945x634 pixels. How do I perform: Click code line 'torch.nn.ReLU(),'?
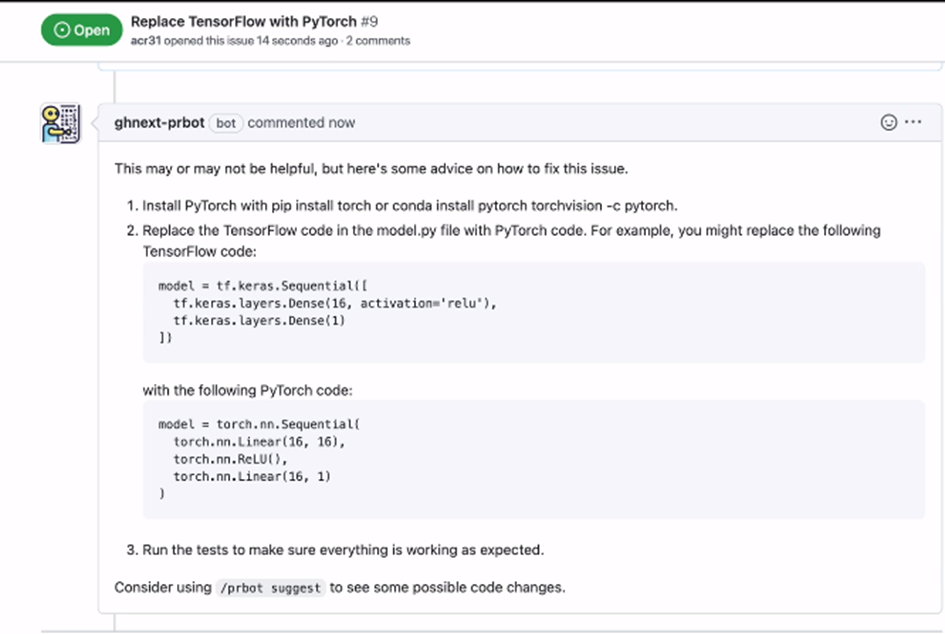coord(231,459)
